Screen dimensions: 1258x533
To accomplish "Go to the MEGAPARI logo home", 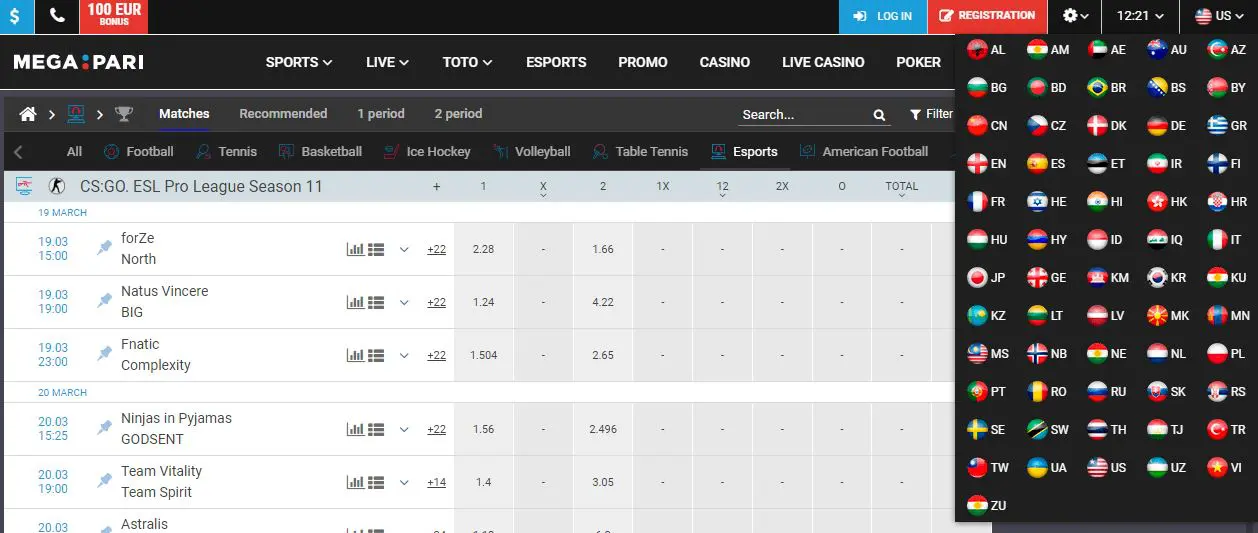I will [78, 62].
